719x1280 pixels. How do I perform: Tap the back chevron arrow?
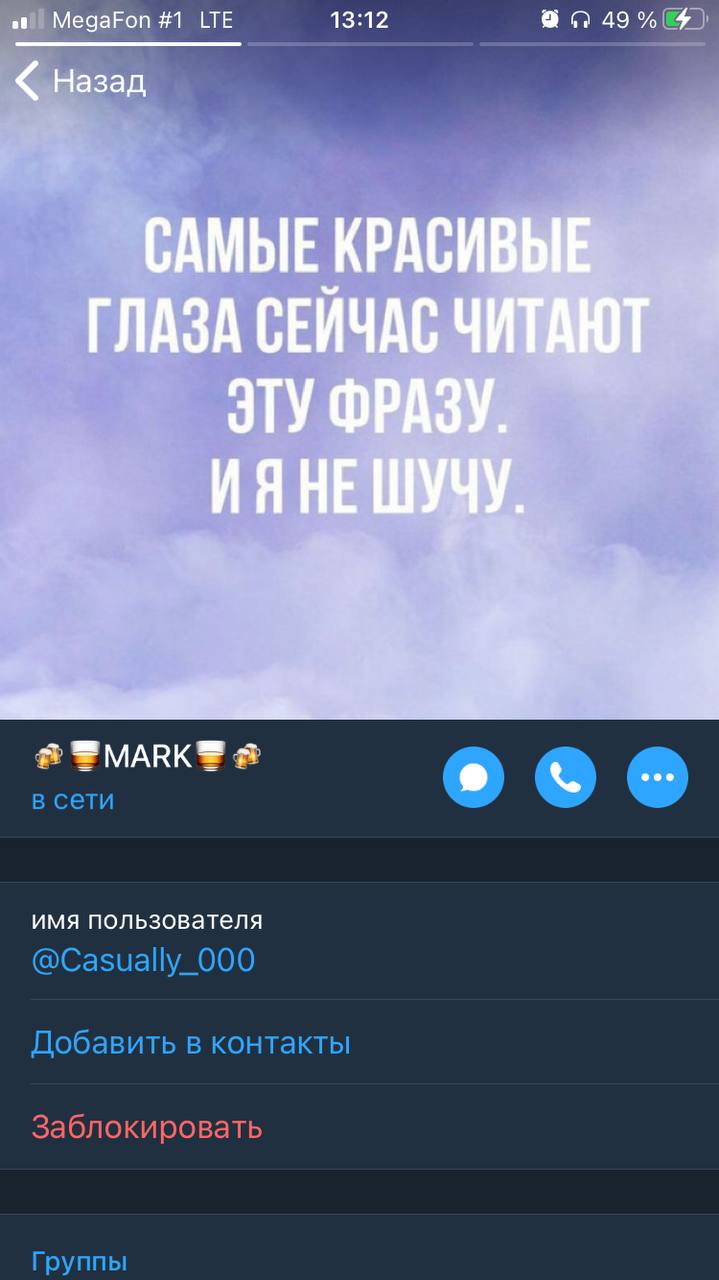point(27,81)
